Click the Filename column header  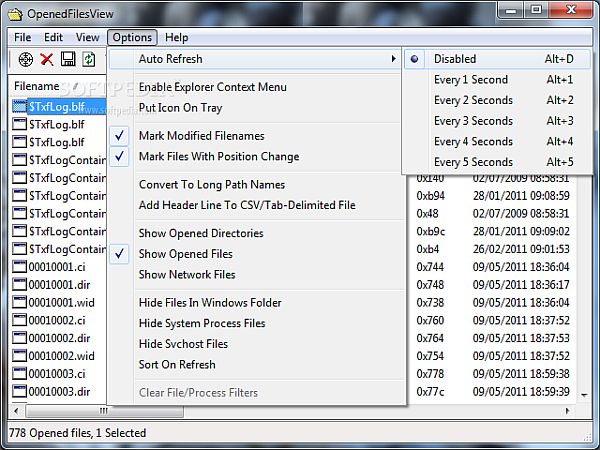(57, 86)
